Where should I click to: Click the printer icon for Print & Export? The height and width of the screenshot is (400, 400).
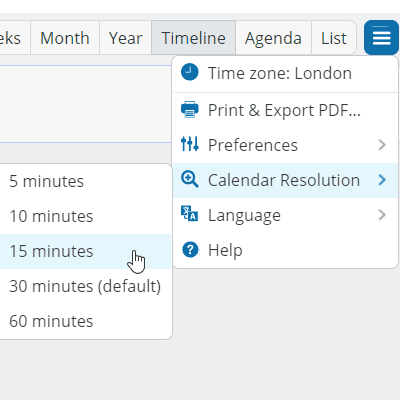tap(190, 109)
